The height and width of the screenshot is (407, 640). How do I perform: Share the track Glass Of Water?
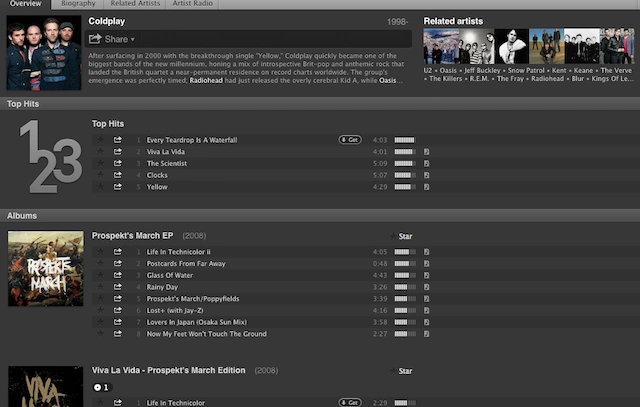tap(118, 275)
